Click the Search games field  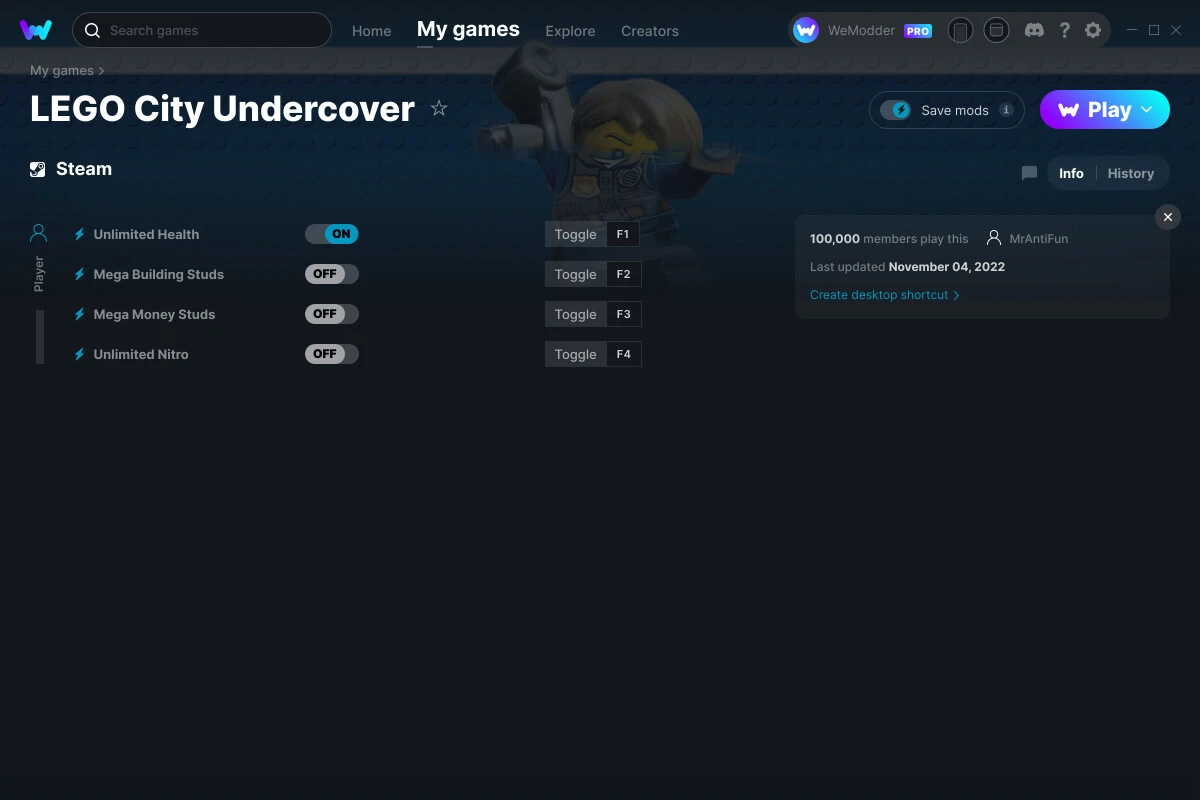(x=200, y=30)
